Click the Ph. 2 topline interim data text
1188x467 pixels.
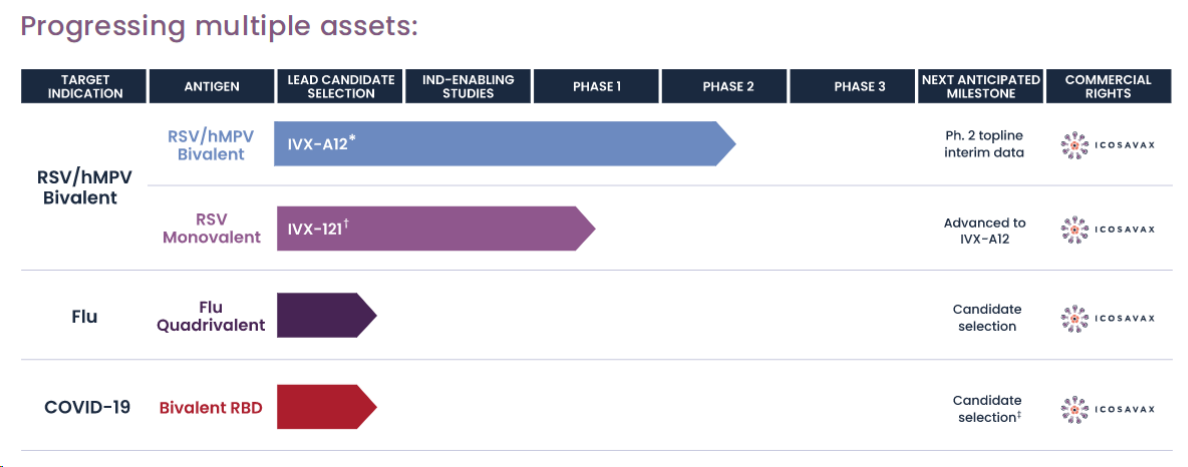click(984, 146)
